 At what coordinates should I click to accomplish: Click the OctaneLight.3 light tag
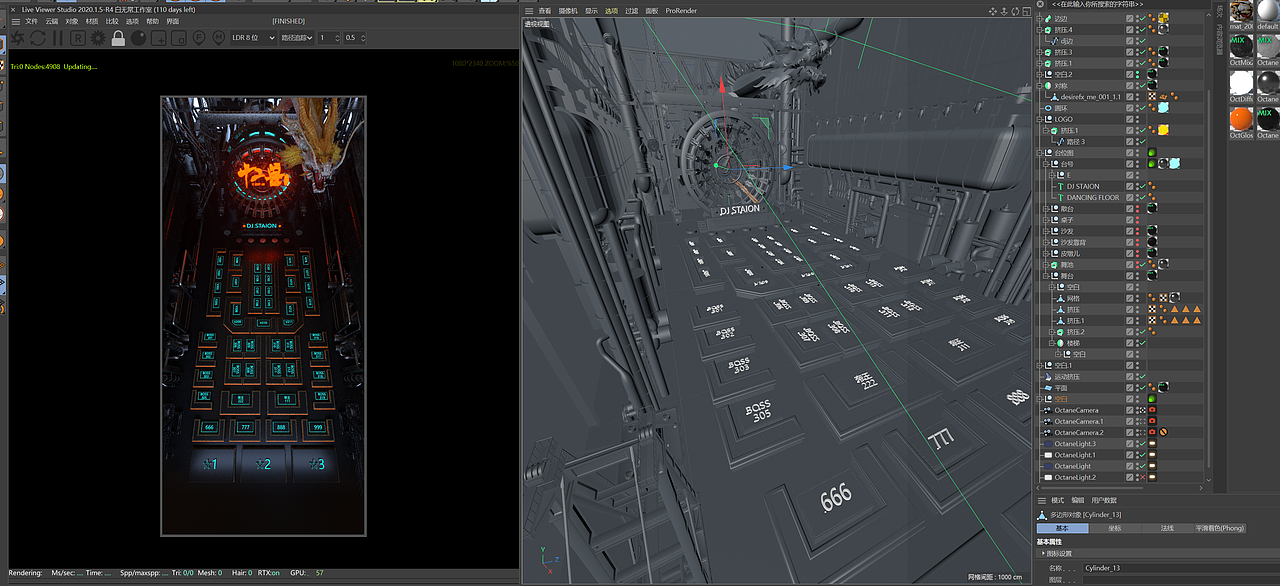(x=1152, y=444)
